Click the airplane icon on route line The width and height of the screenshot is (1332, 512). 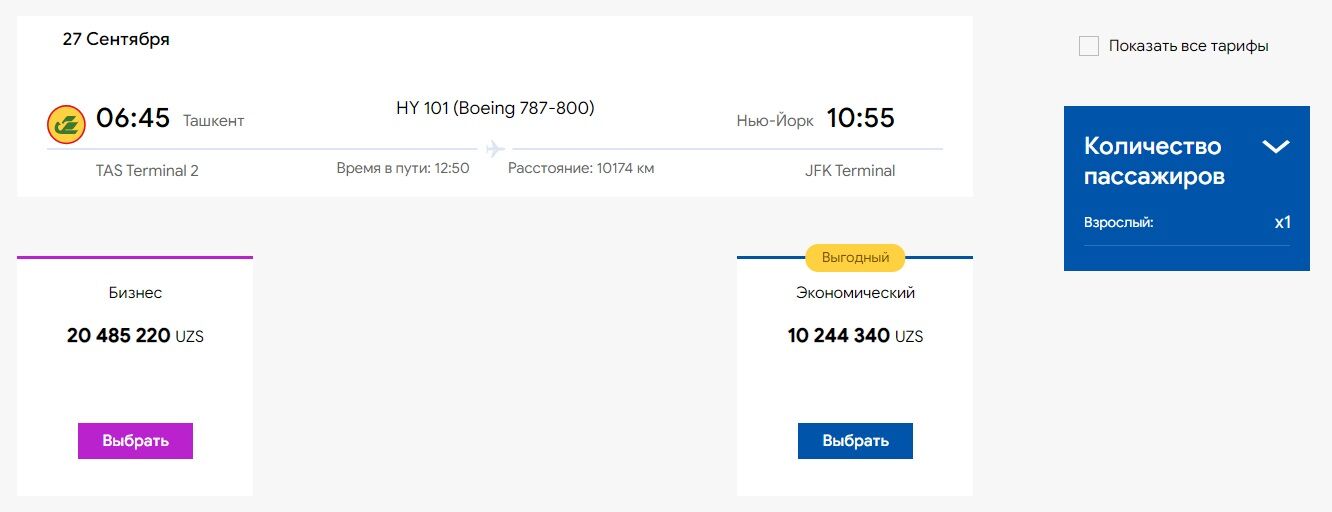tap(495, 149)
